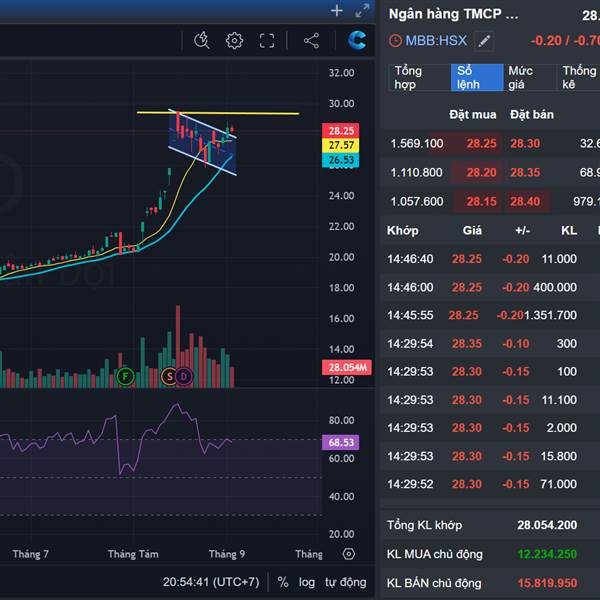Edit the symbol using the pencil icon
This screenshot has width=600, height=600.
tap(484, 41)
